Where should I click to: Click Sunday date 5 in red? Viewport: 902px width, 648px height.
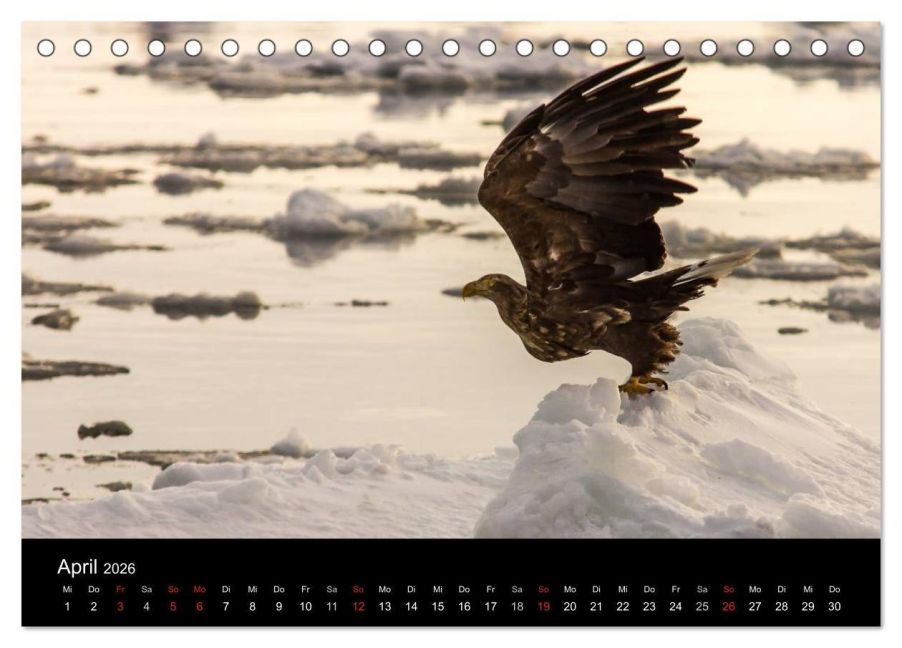tap(173, 607)
